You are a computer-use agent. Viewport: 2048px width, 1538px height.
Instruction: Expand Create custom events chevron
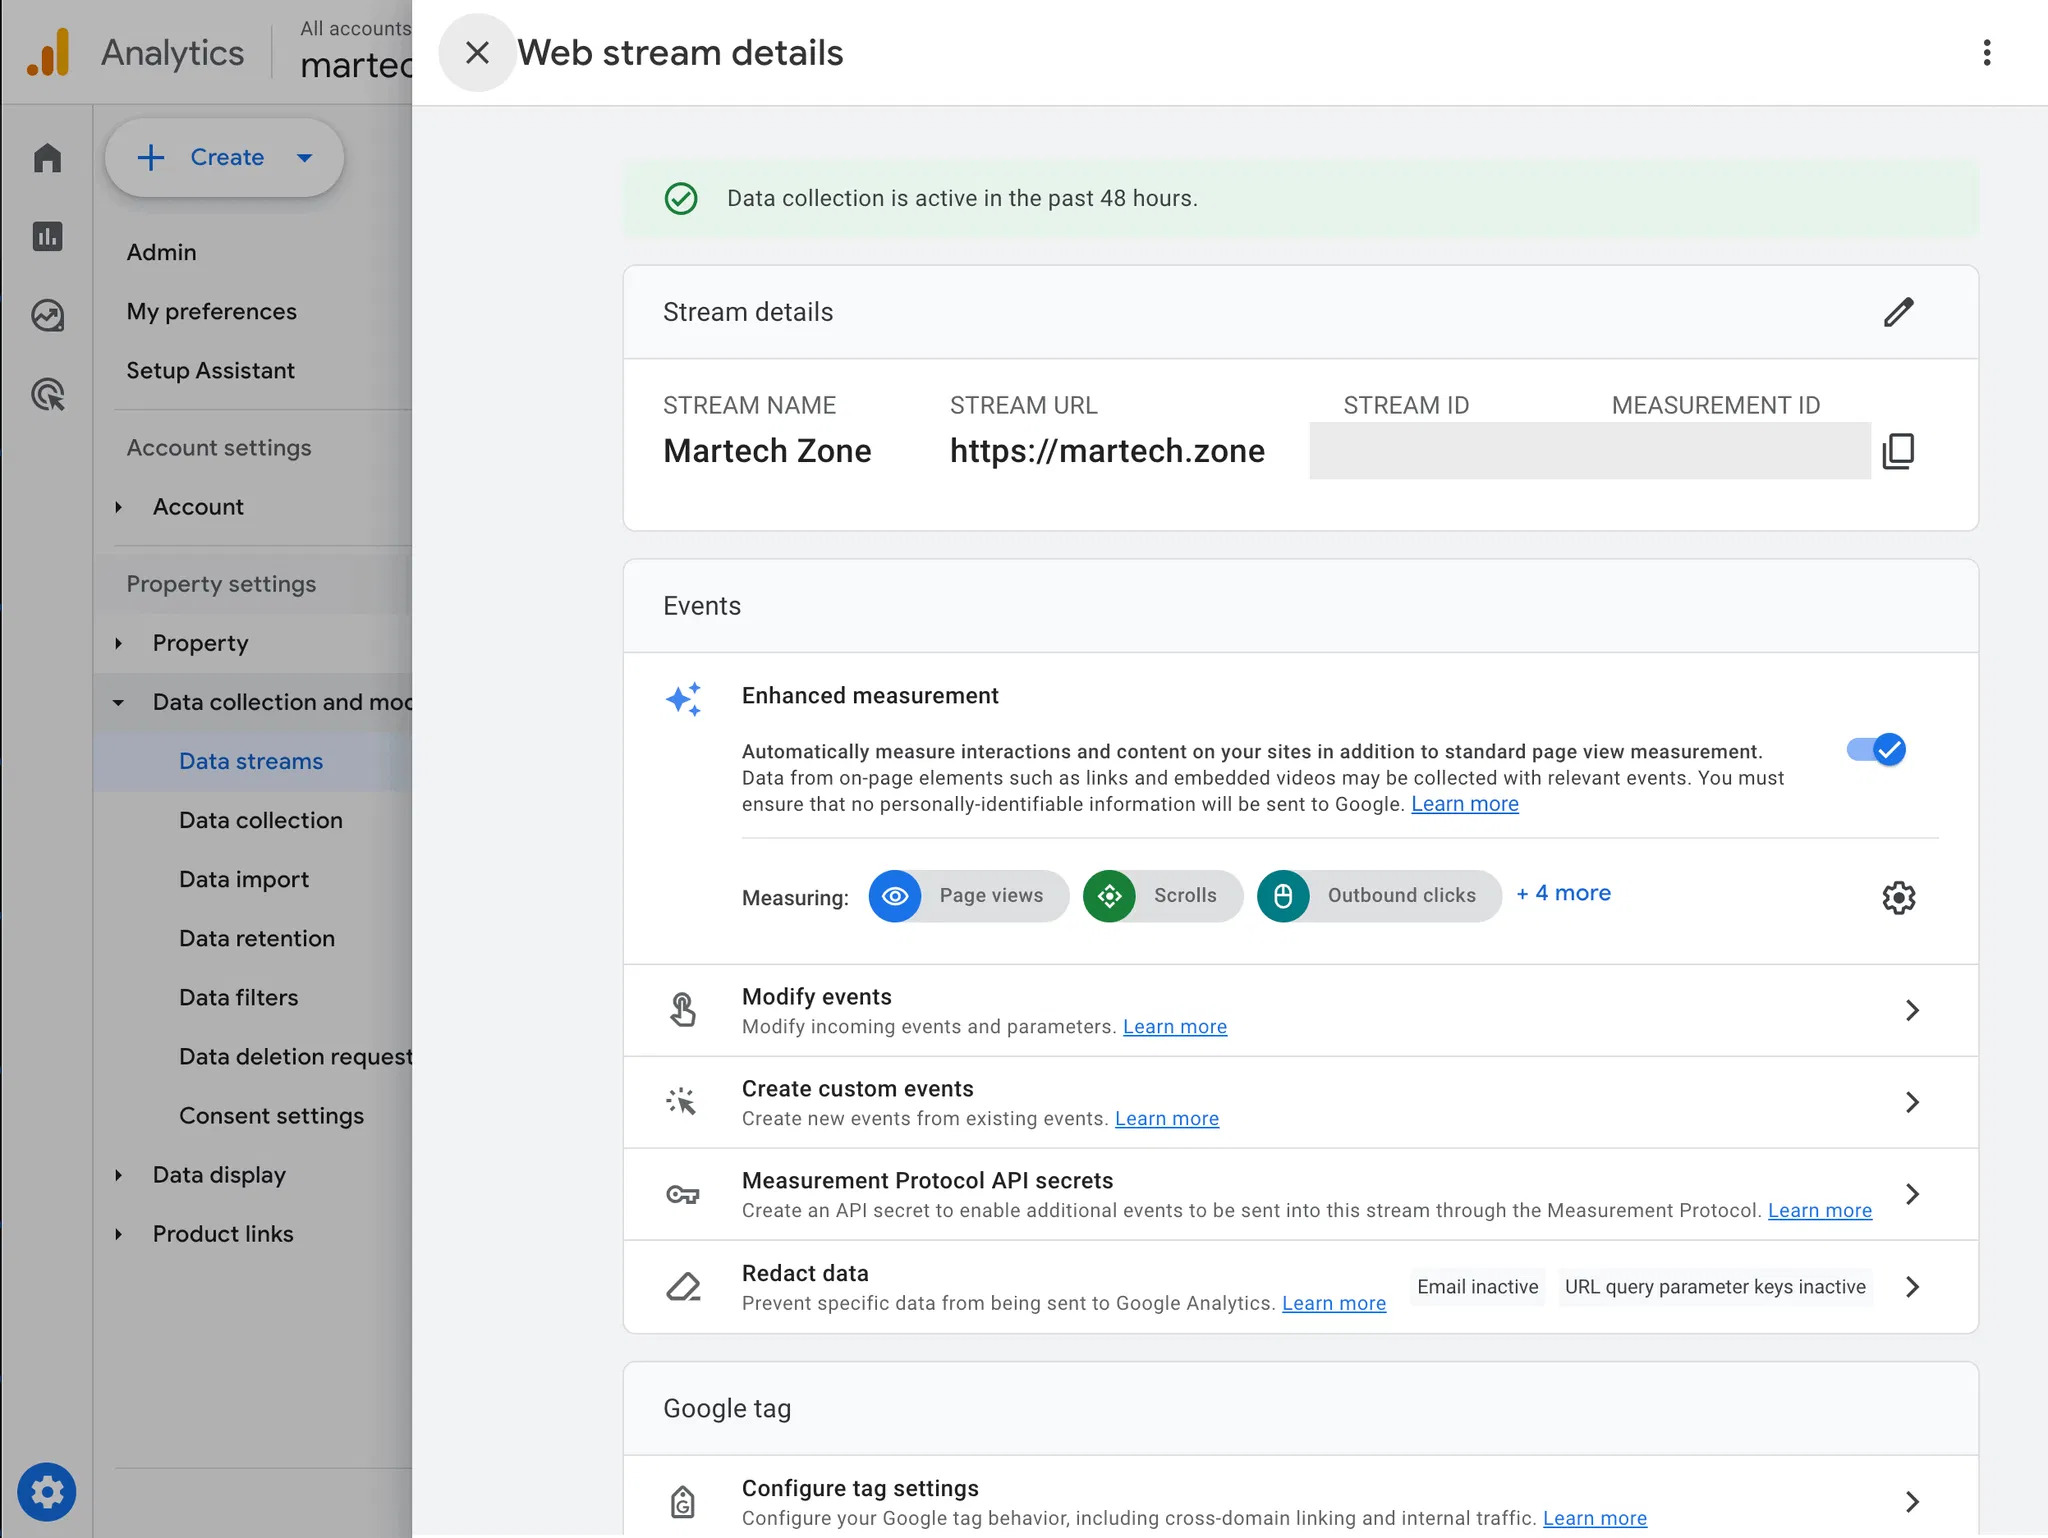click(1911, 1102)
